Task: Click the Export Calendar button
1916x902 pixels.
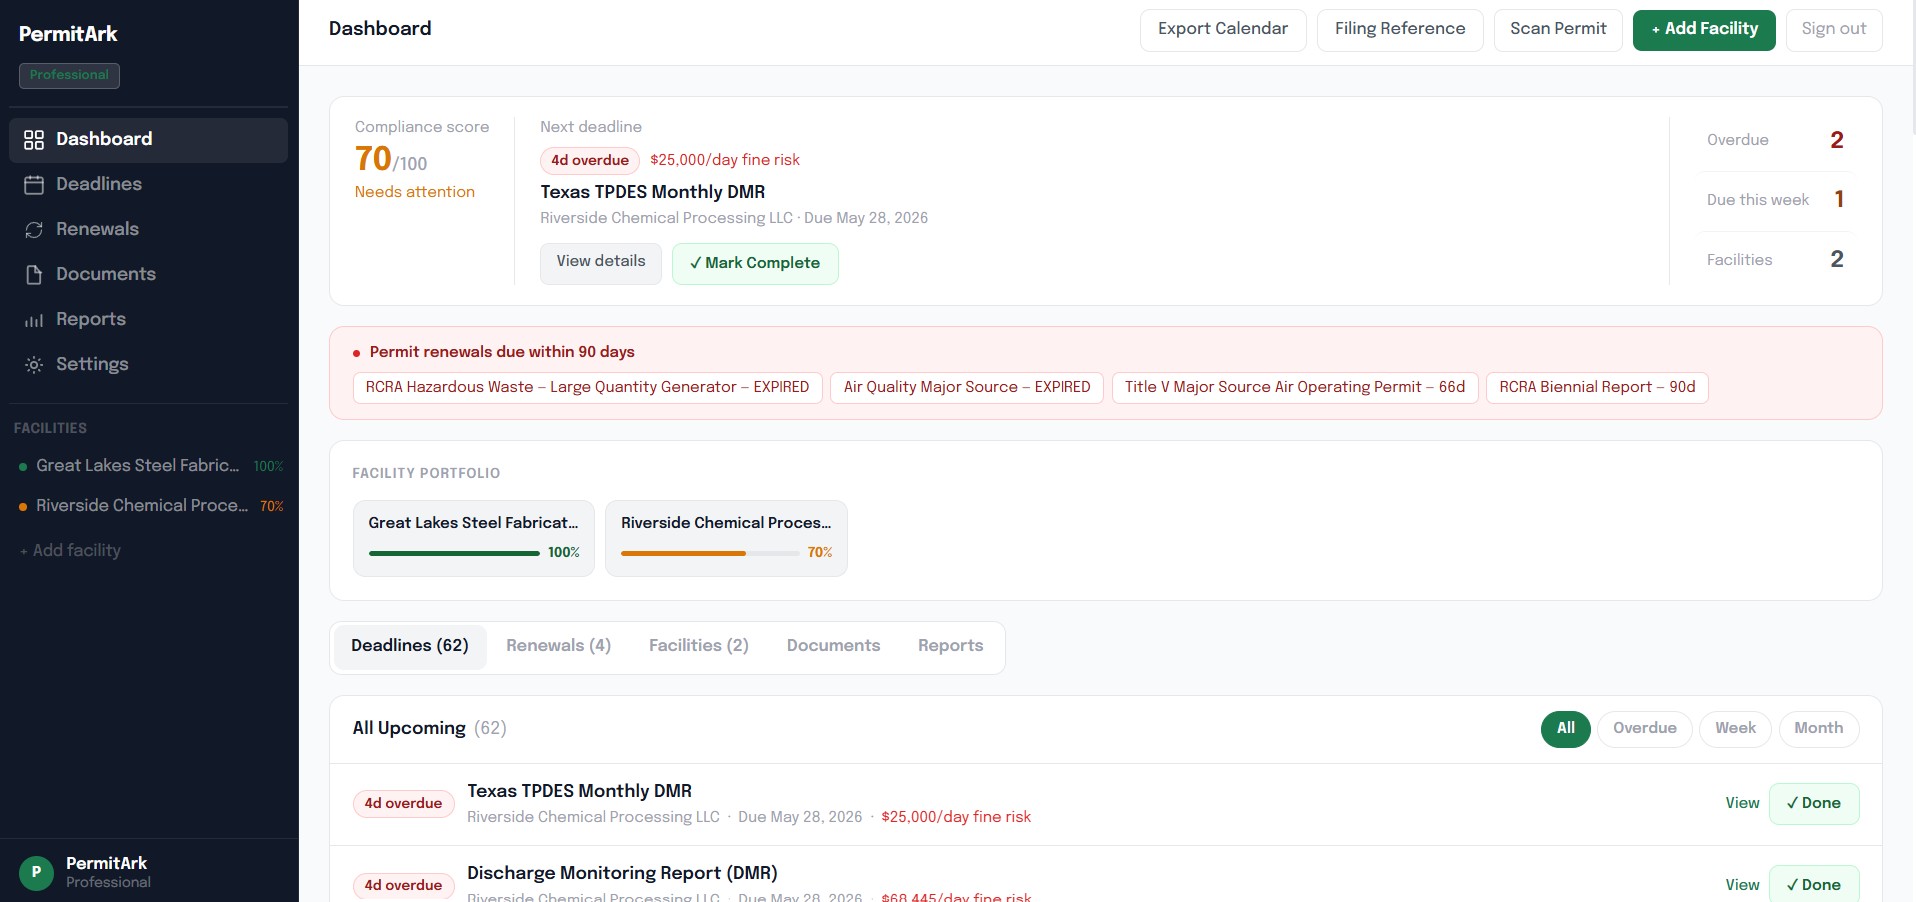Action: pyautogui.click(x=1223, y=30)
